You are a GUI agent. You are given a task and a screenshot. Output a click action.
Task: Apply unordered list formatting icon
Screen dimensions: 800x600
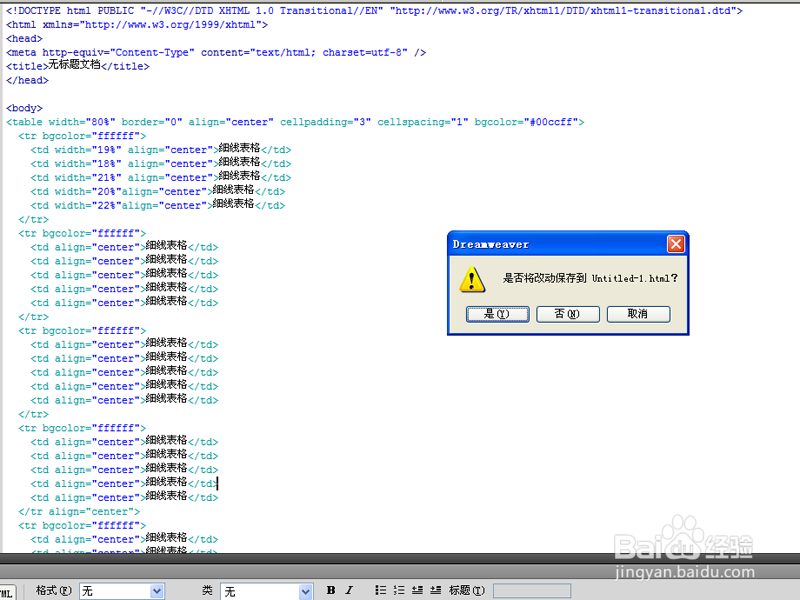click(x=381, y=590)
